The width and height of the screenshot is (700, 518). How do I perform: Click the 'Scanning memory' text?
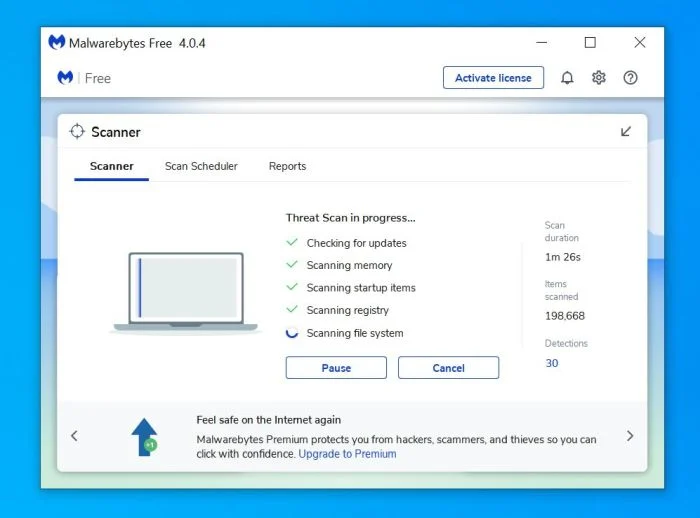(x=350, y=265)
